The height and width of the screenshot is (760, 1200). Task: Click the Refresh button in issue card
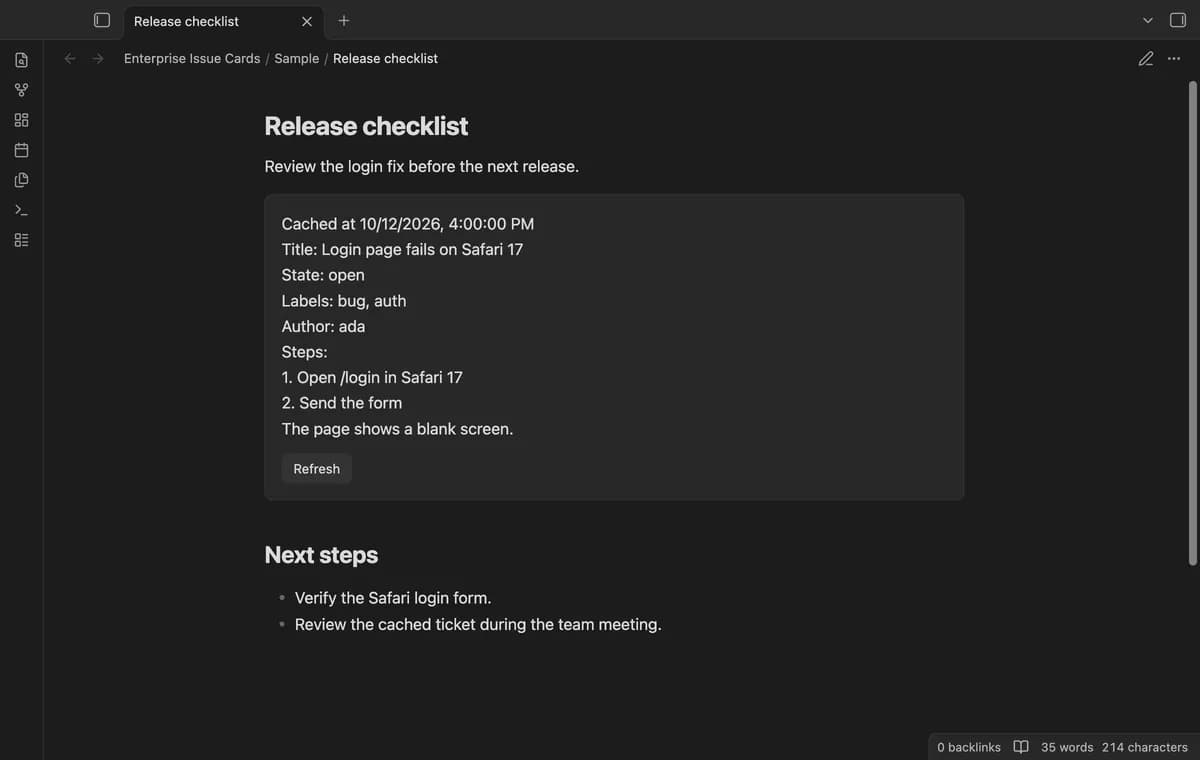coord(317,469)
